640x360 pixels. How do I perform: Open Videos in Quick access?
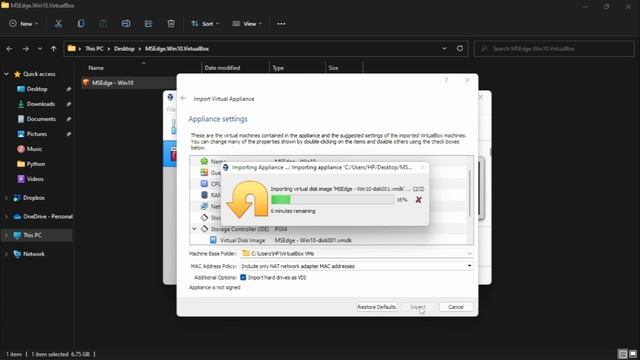35,179
